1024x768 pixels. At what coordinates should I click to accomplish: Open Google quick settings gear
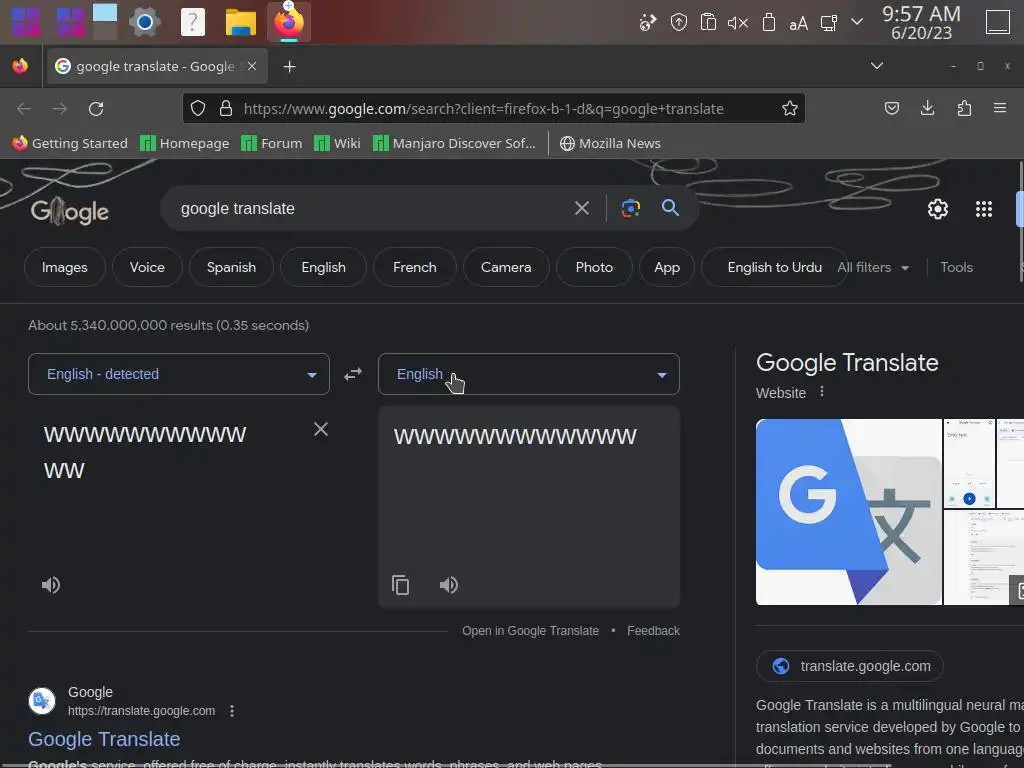(x=938, y=209)
